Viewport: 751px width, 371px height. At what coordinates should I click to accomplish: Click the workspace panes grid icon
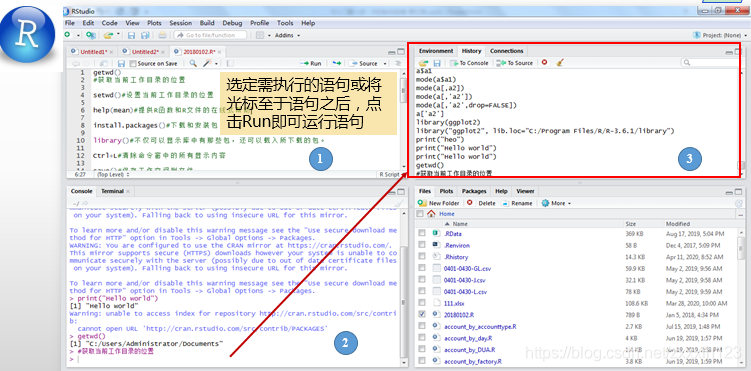[260, 35]
